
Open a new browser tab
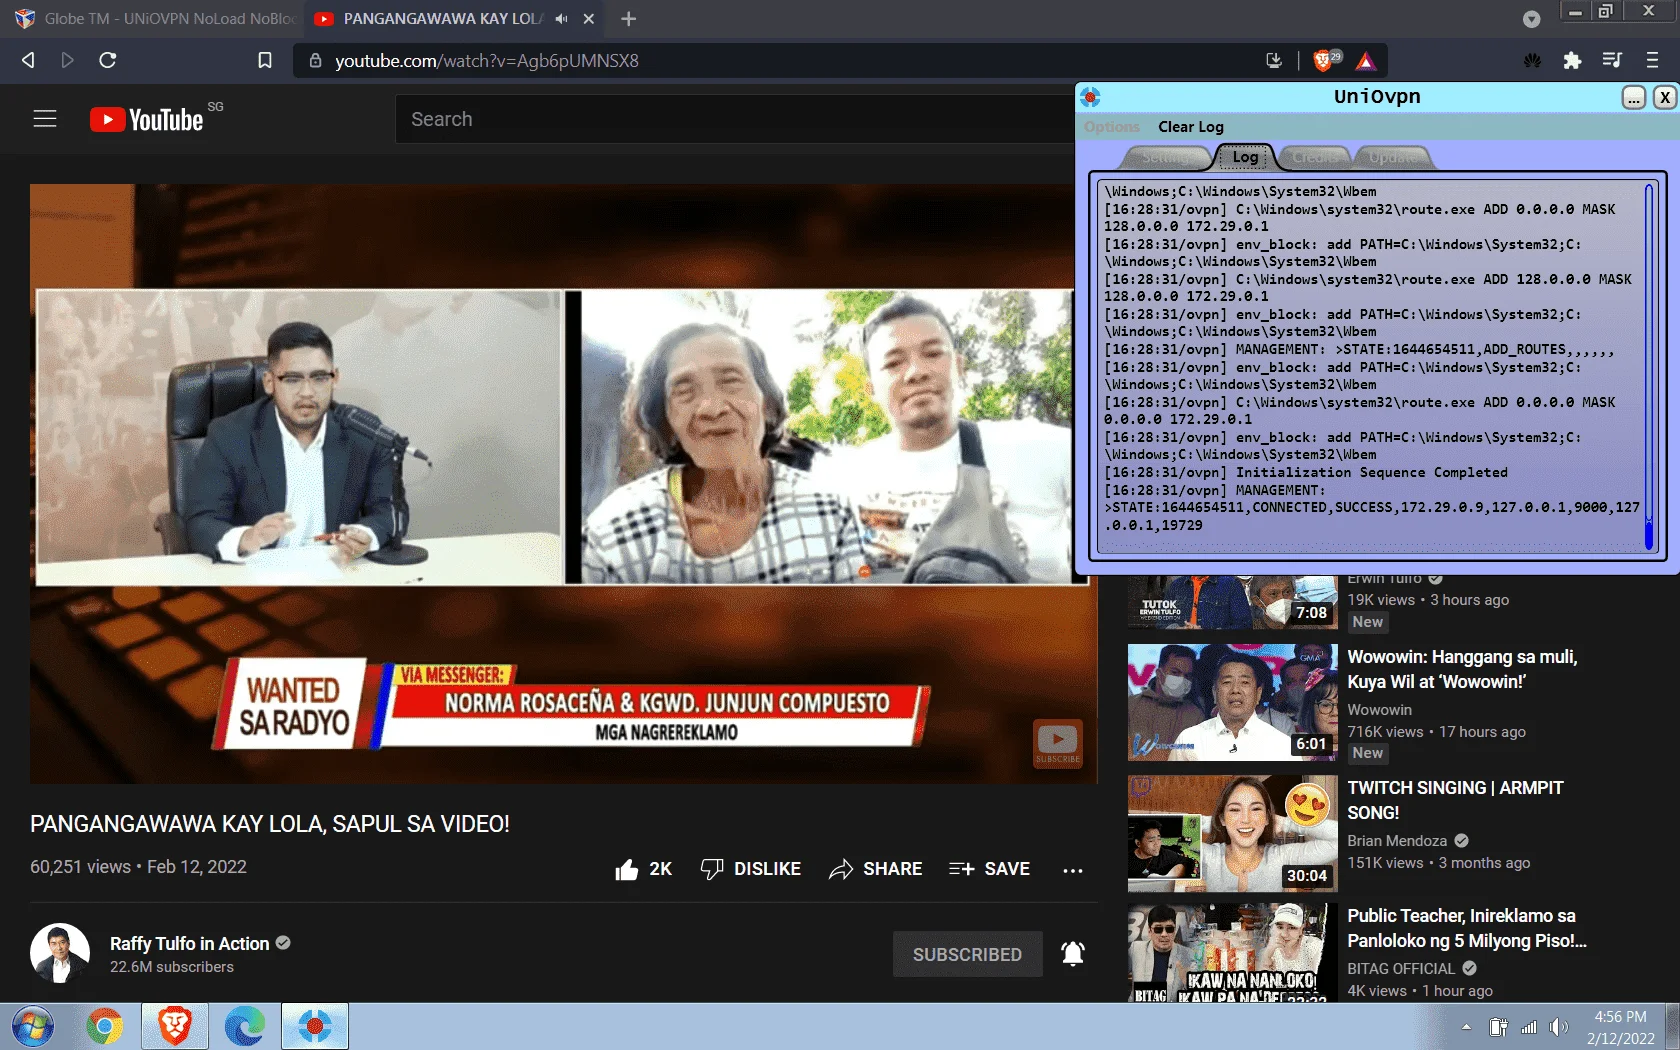[x=628, y=18]
